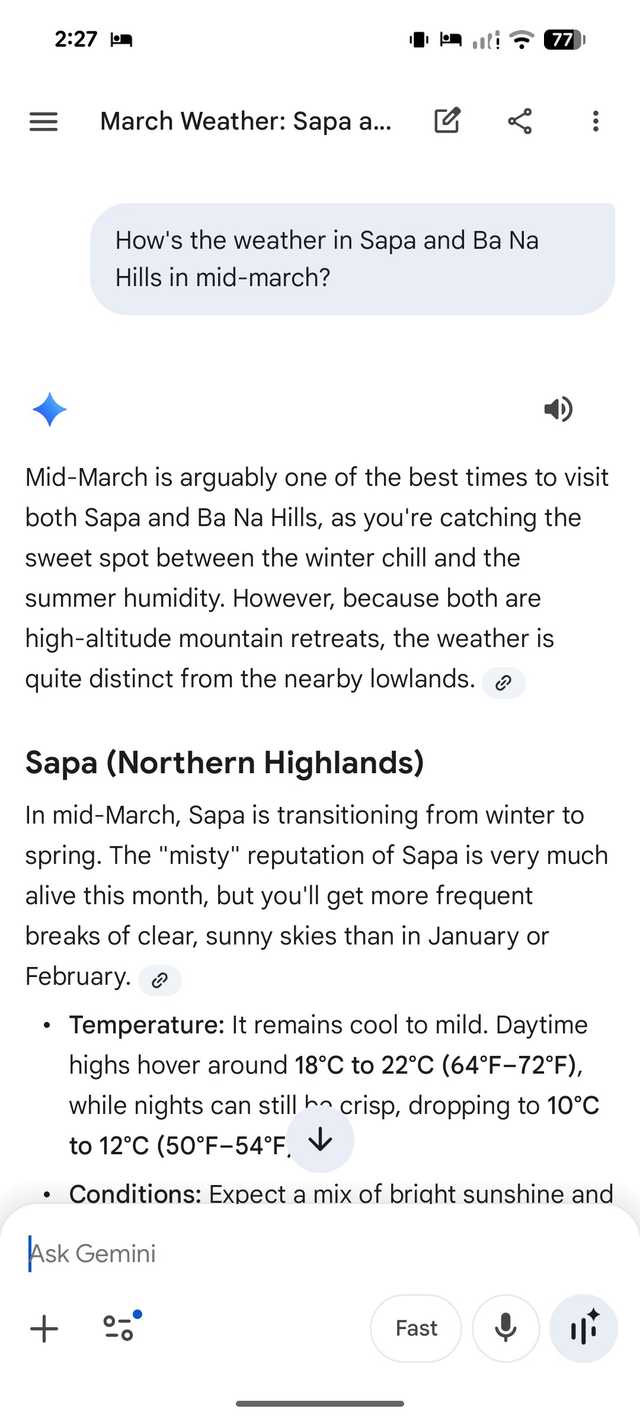Tap the plus button to add attachments
Viewport: 640px width, 1422px height.
(x=44, y=1328)
